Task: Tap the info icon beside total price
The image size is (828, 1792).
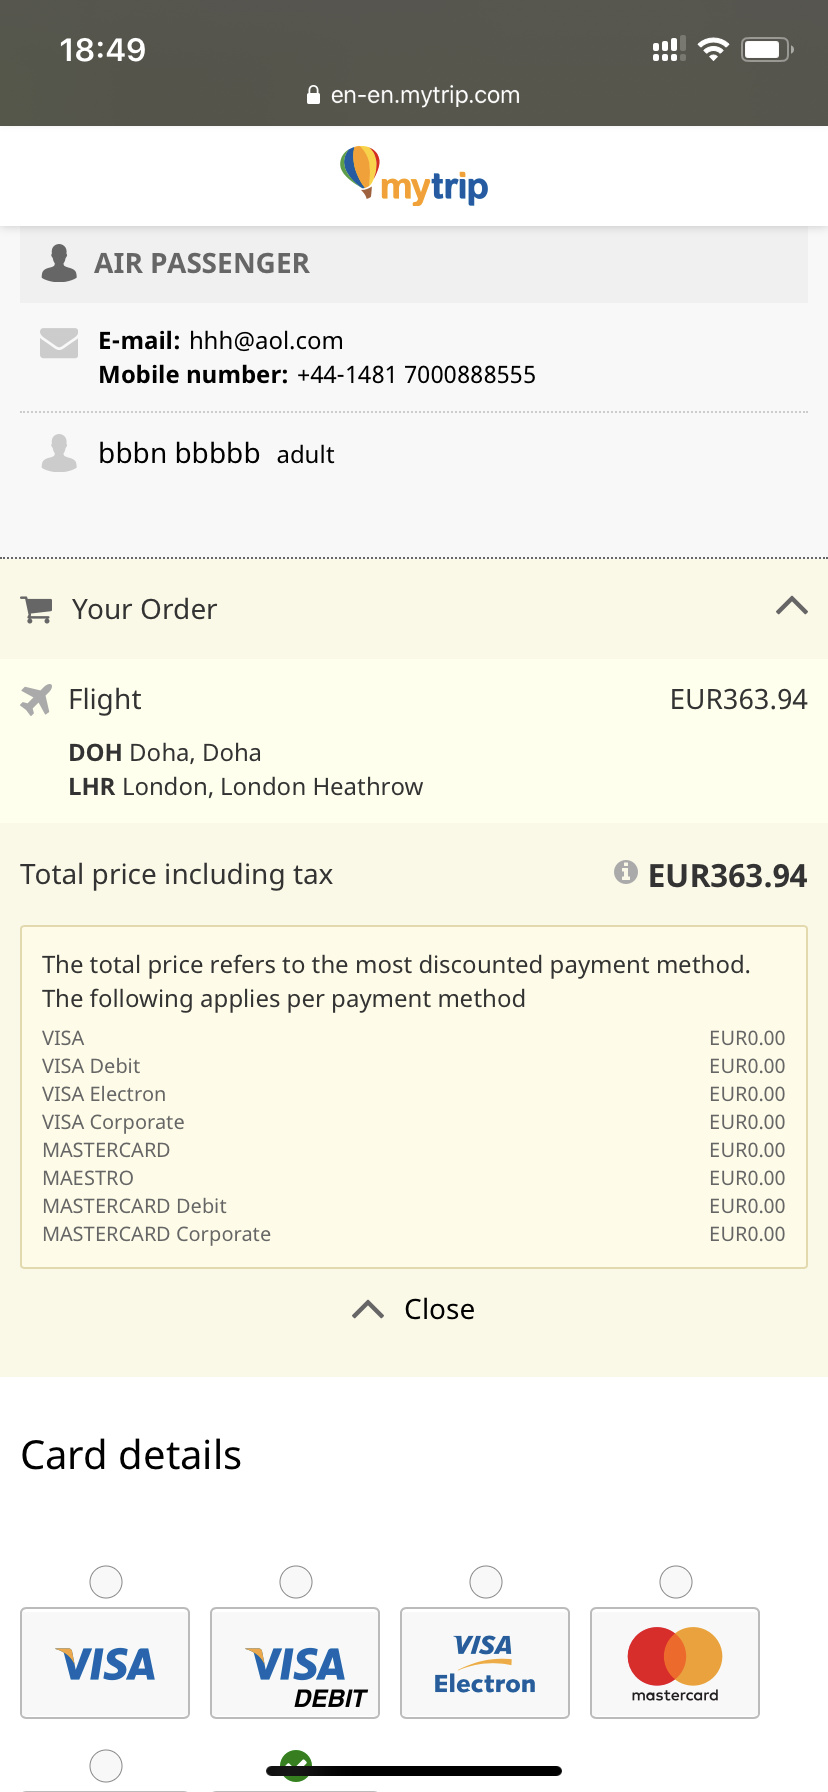Action: pos(626,872)
